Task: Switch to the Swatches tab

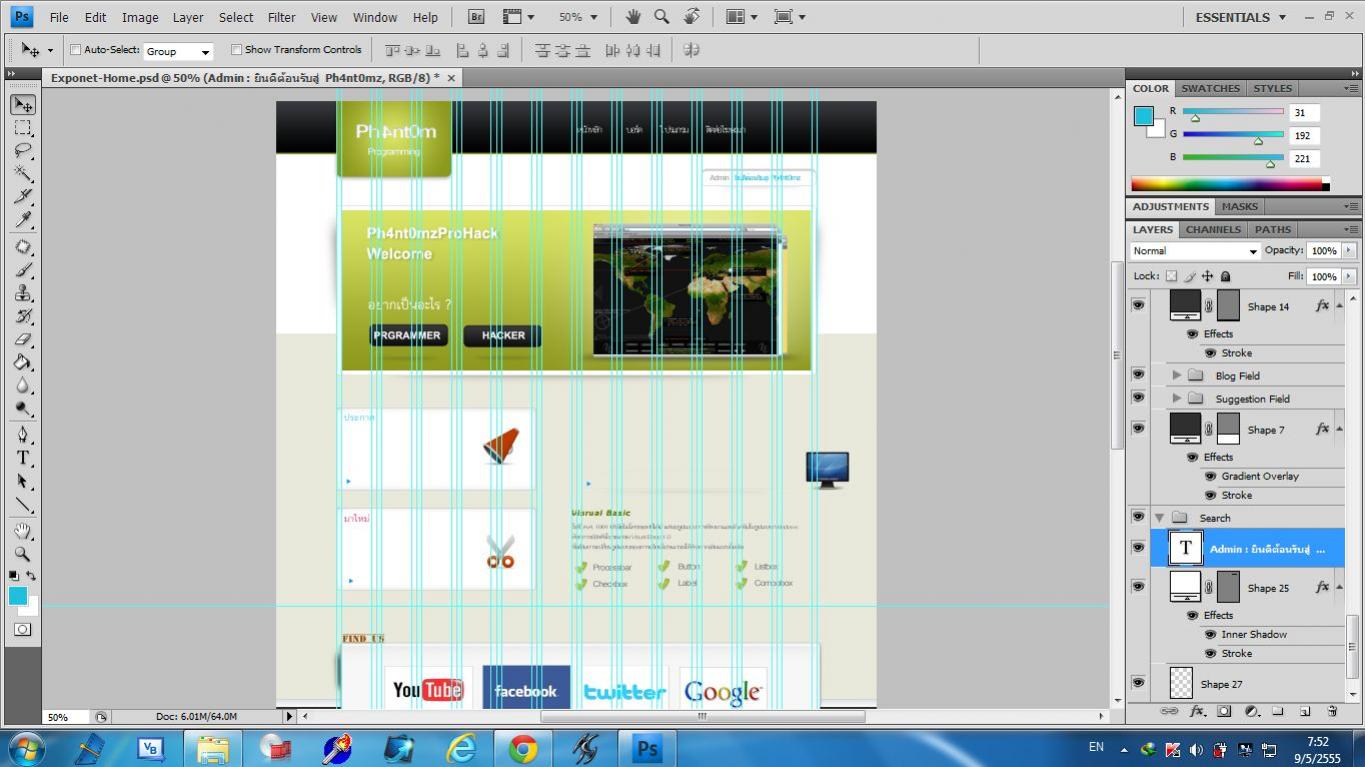Action: 1210,88
